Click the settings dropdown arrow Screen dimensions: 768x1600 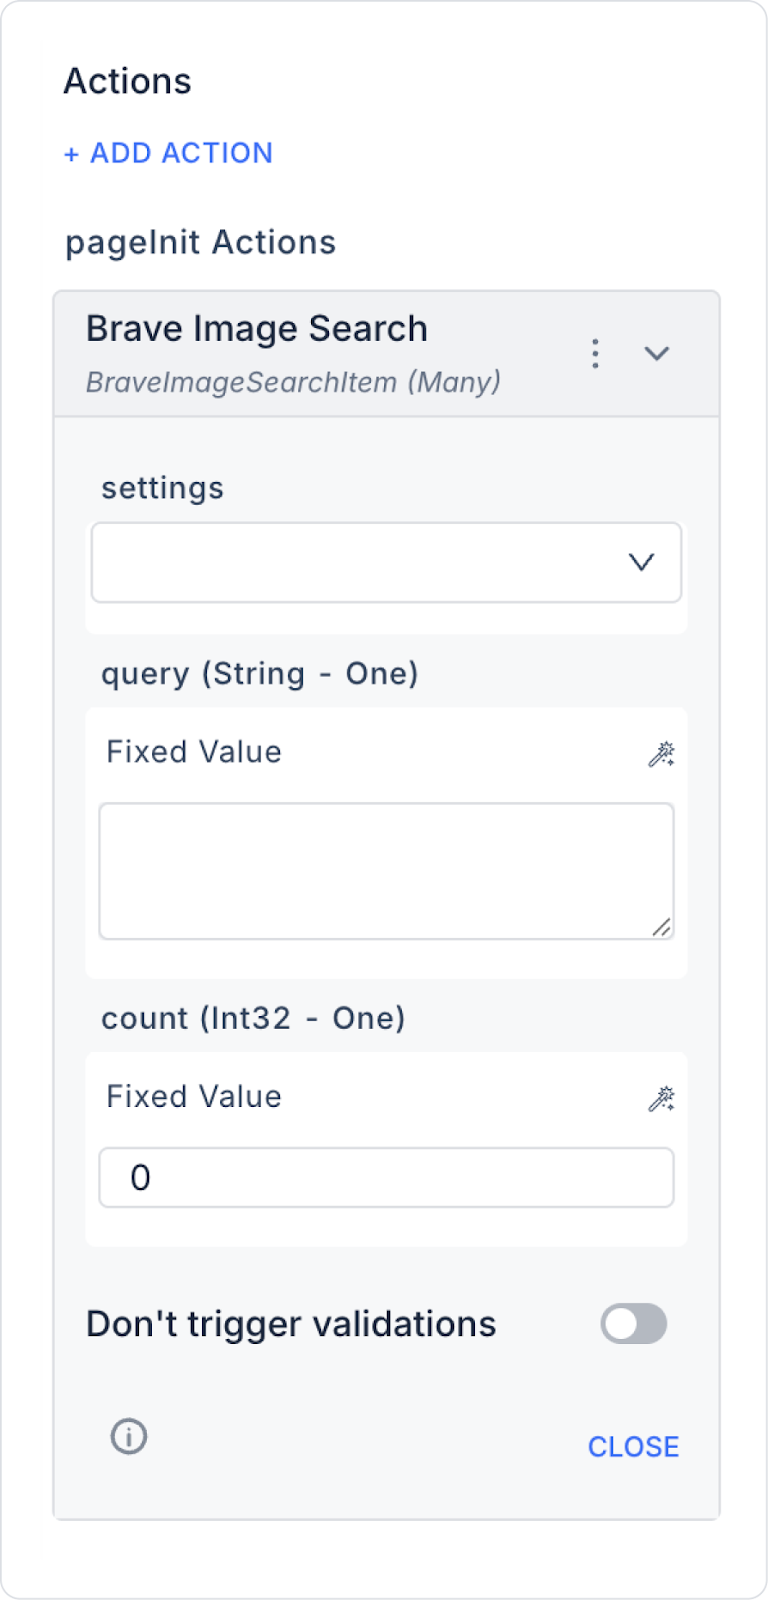641,562
